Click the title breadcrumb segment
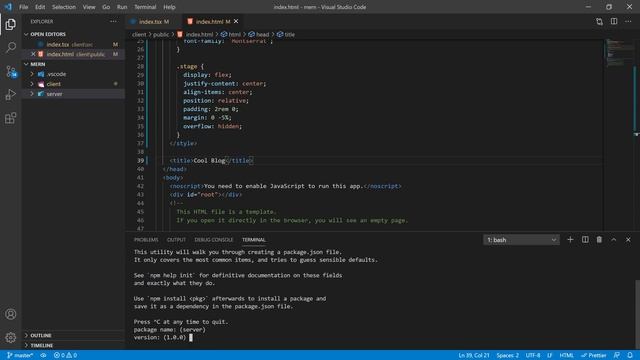The width and height of the screenshot is (640, 360). pyautogui.click(x=286, y=35)
